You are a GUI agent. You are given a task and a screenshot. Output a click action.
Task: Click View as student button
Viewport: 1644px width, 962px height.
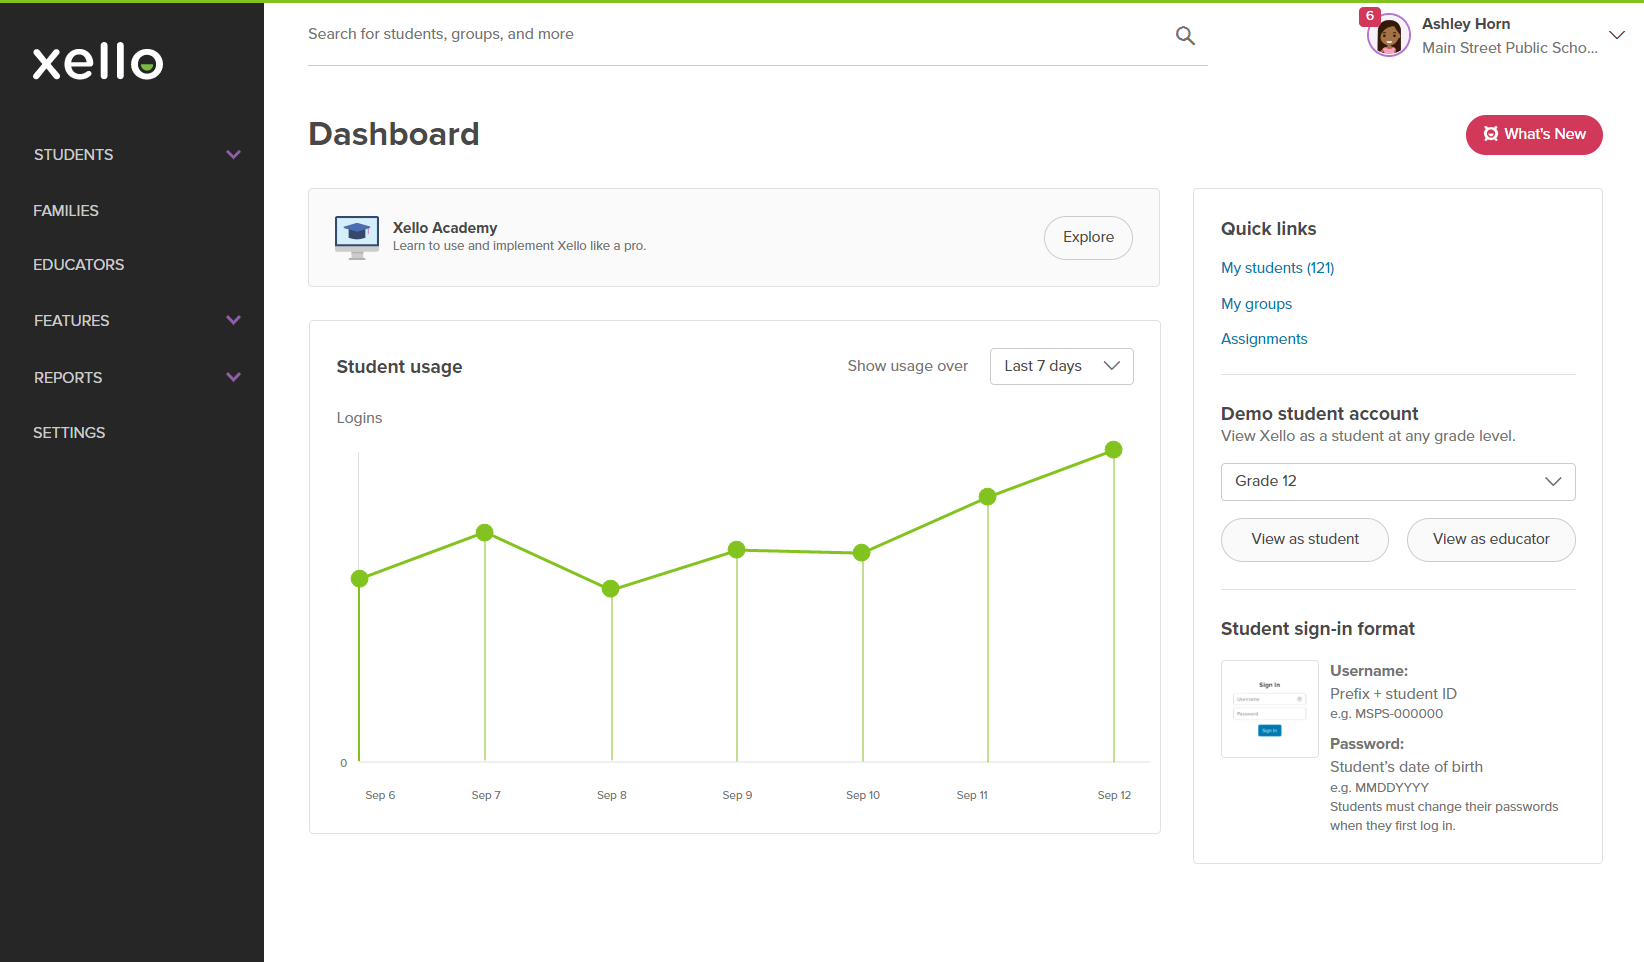(1305, 540)
